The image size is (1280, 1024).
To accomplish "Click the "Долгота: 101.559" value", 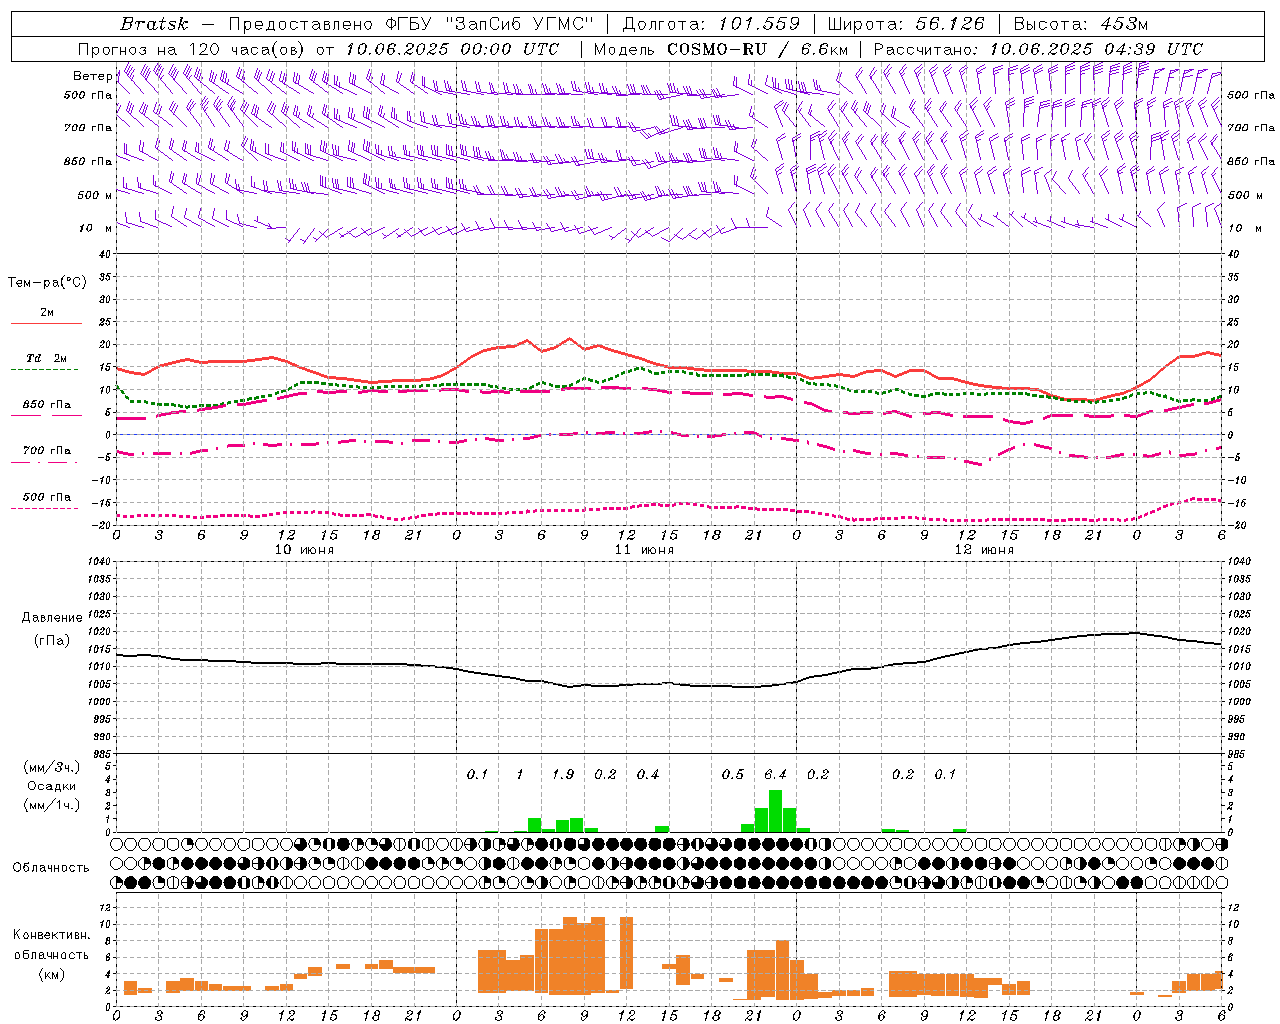I will [711, 24].
